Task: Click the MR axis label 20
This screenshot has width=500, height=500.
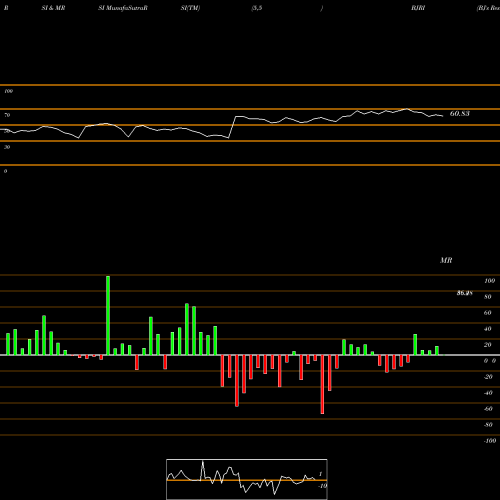Action: 488,345
